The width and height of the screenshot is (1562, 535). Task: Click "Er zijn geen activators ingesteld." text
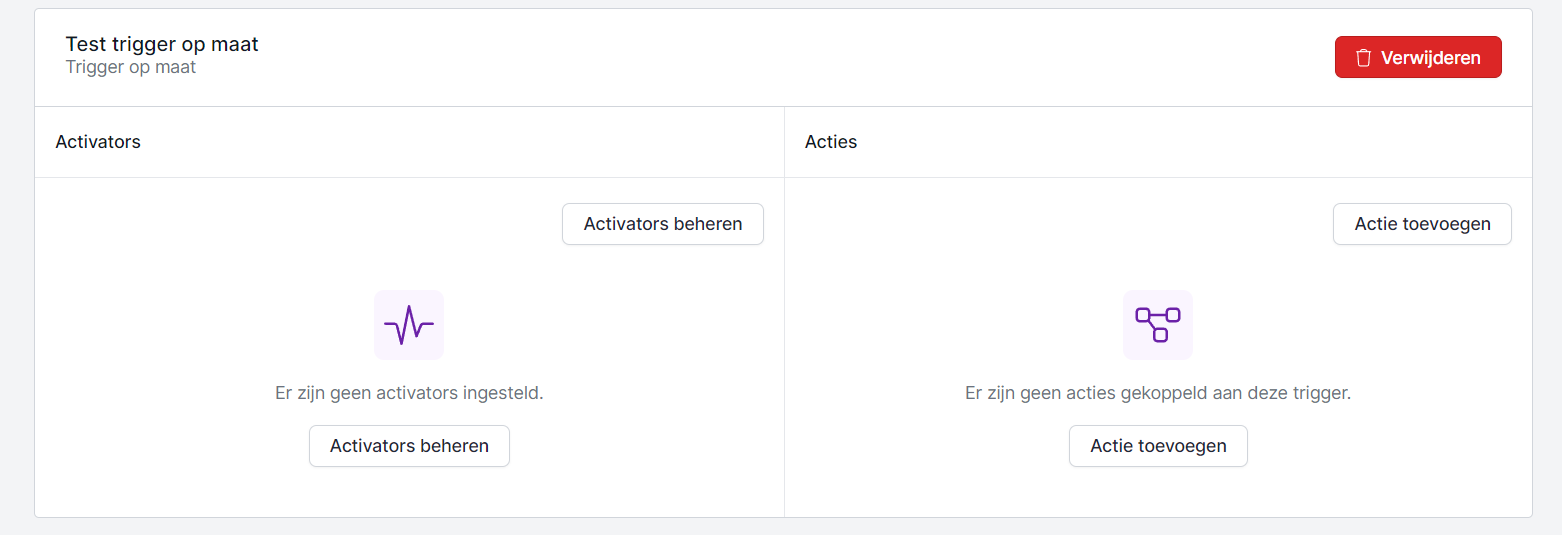[409, 393]
